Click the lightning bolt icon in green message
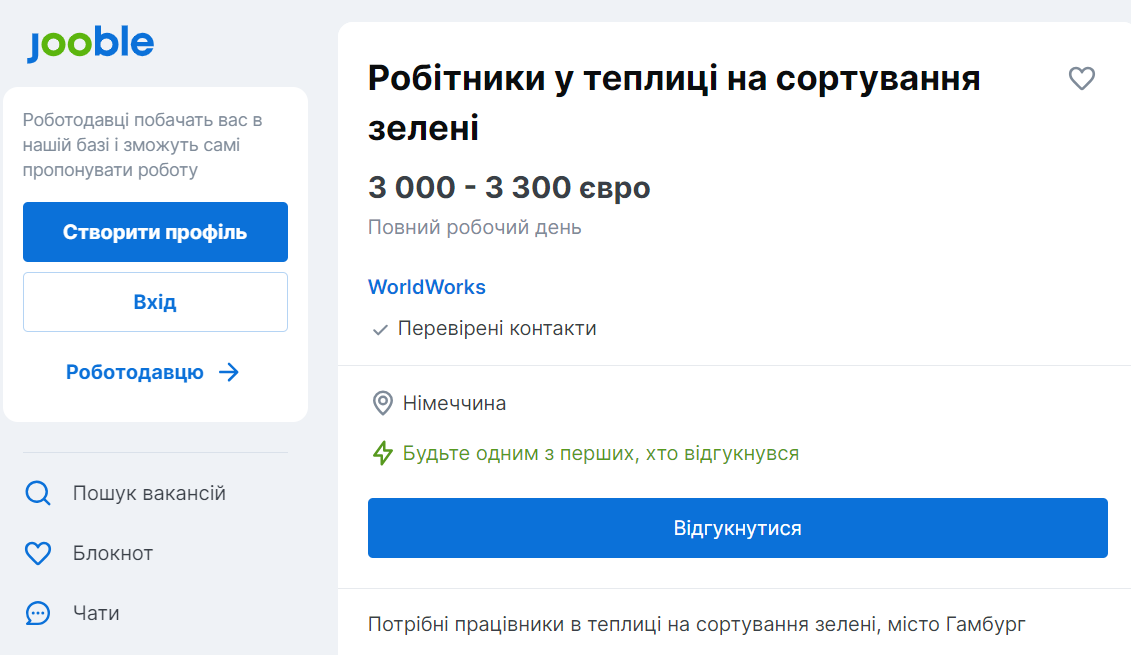The height and width of the screenshot is (655, 1131). pos(383,453)
